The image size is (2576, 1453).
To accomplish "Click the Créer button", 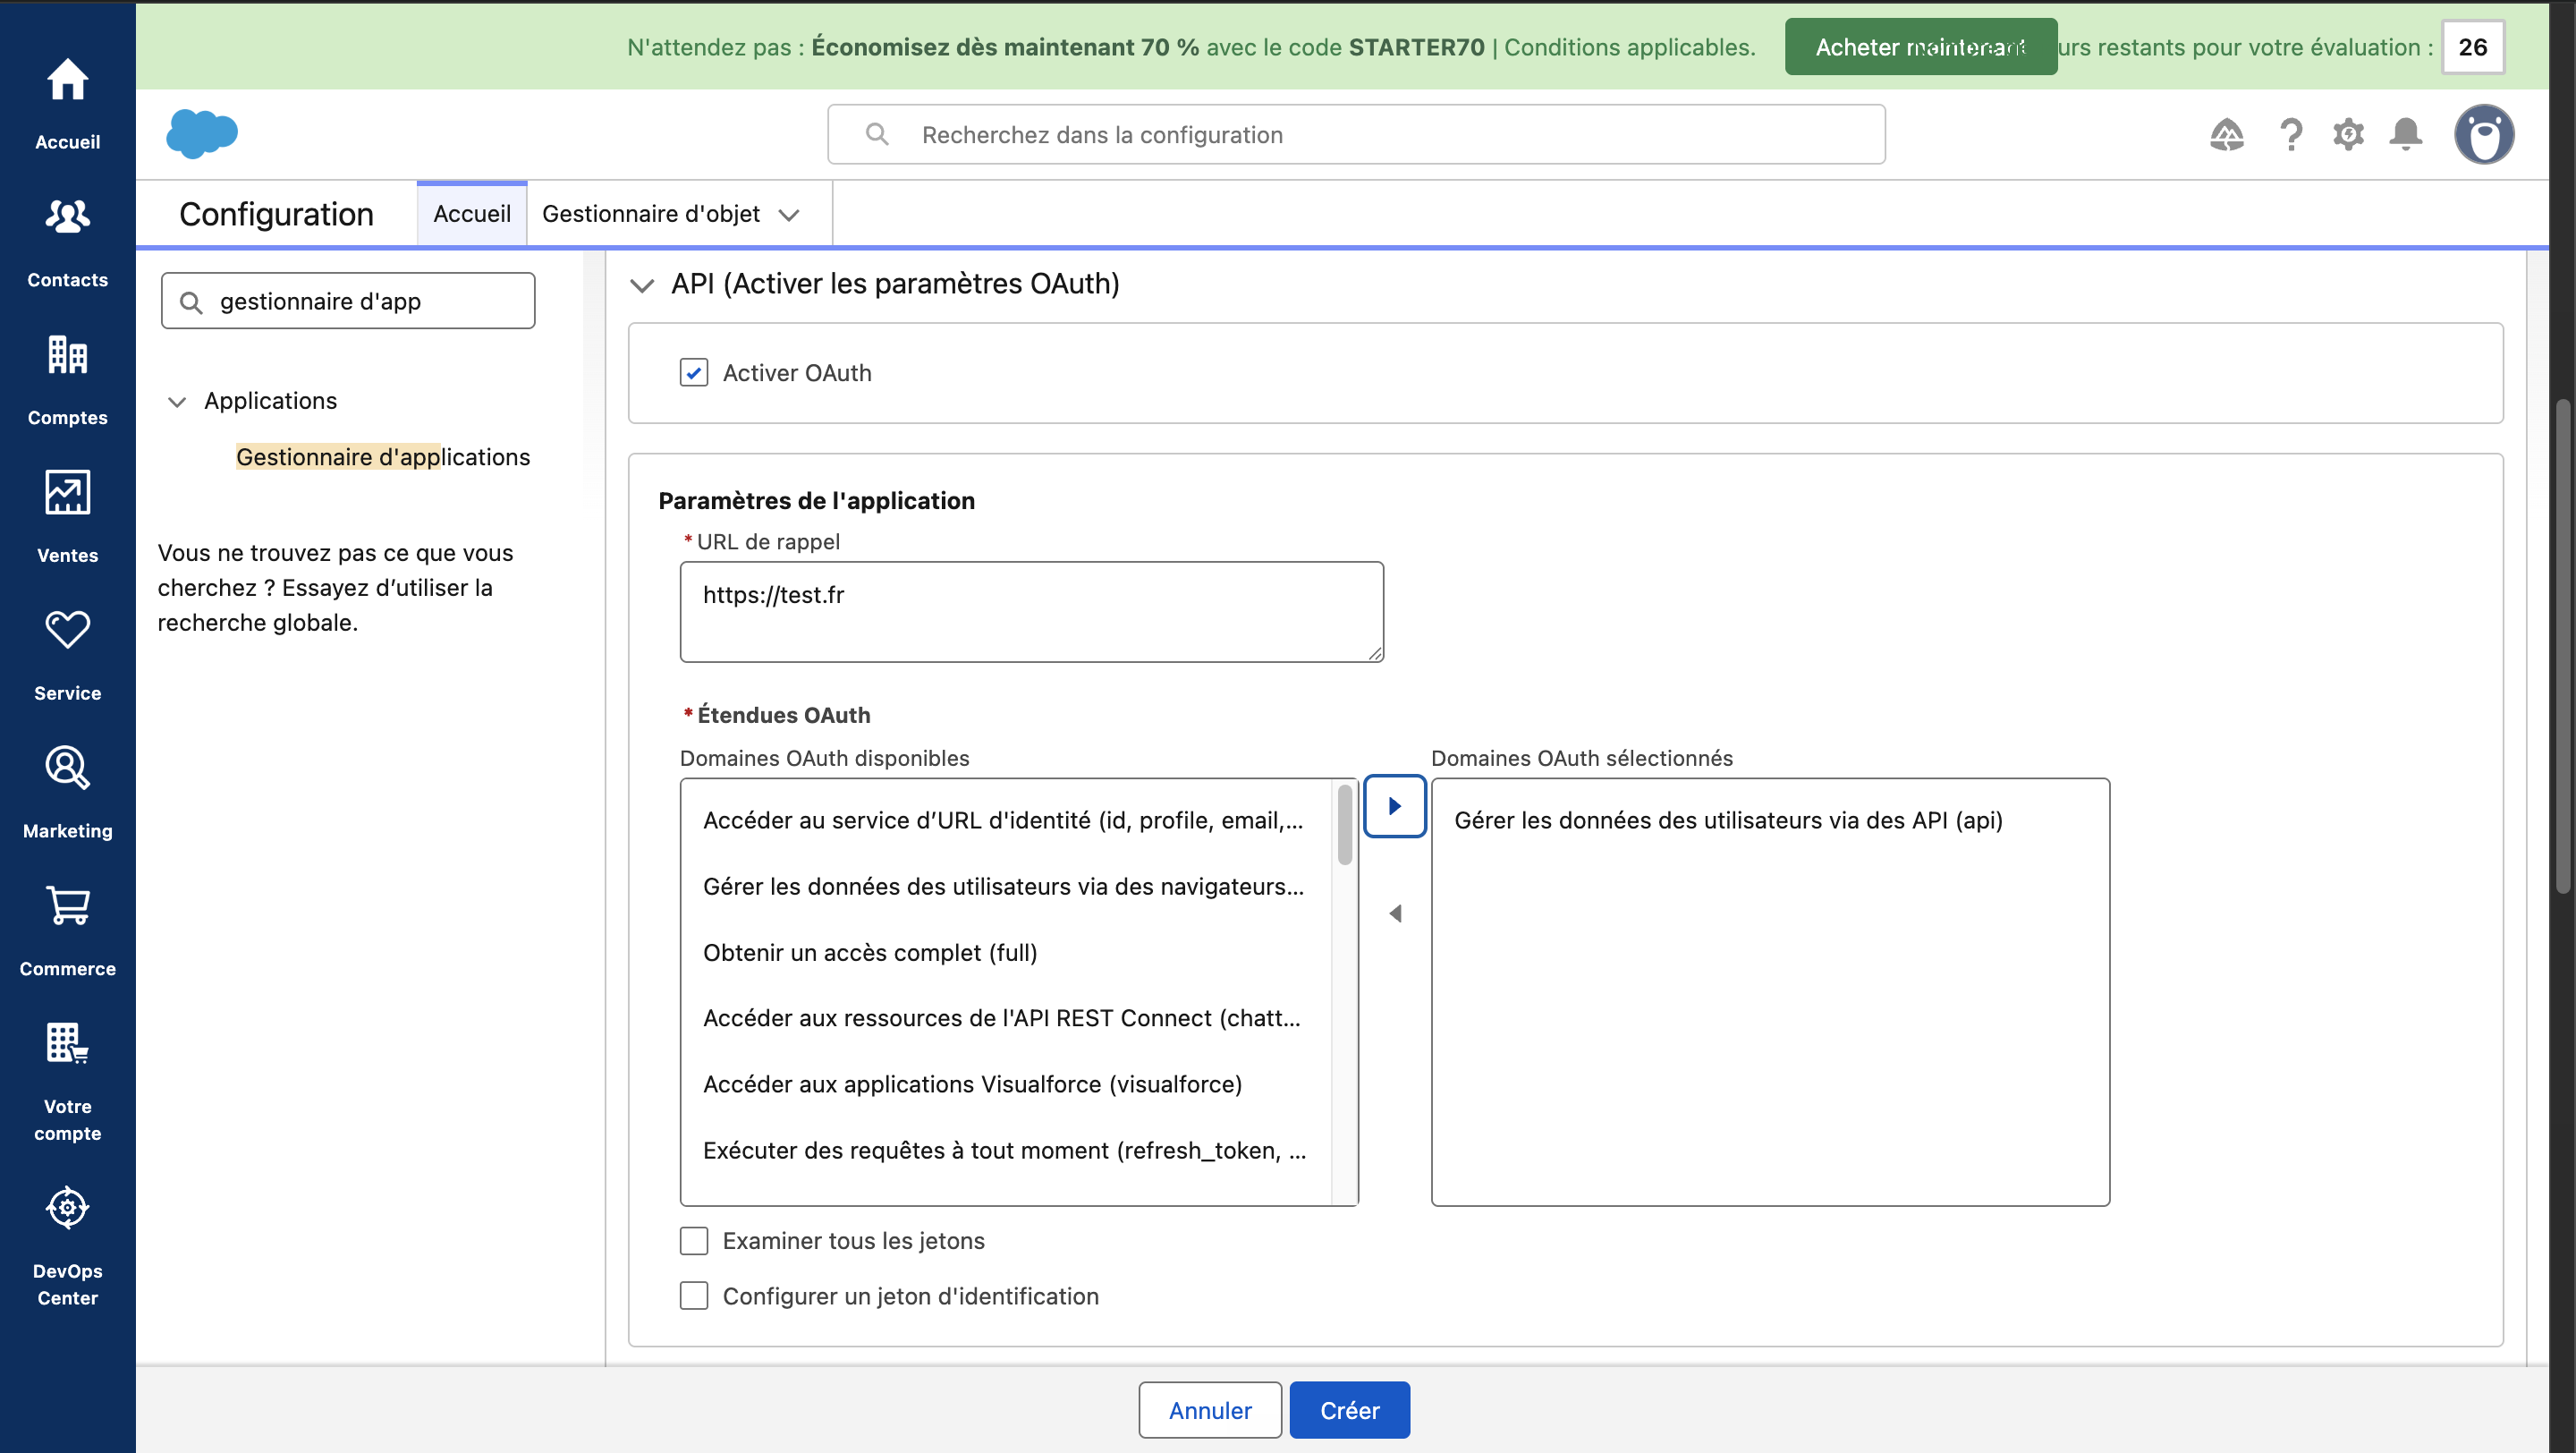I will pos(1349,1410).
